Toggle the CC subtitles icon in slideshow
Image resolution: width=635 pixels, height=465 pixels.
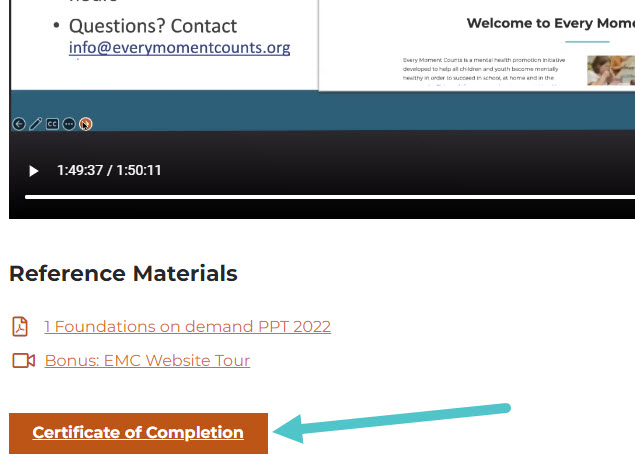tap(52, 124)
